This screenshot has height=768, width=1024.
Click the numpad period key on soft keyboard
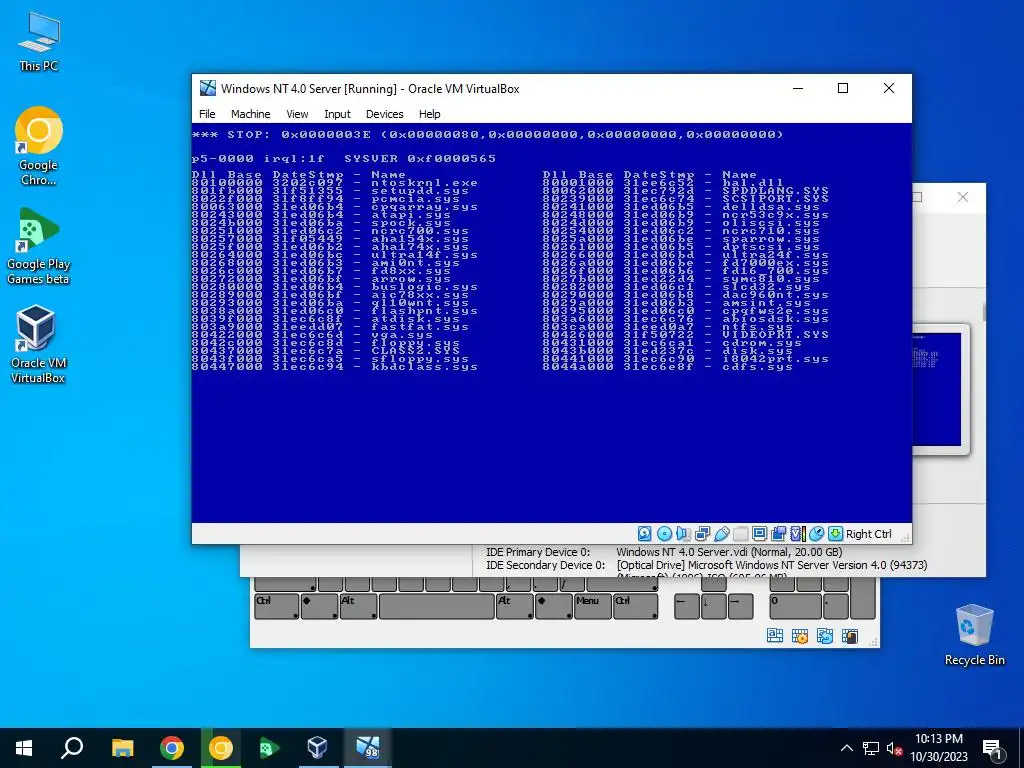click(x=835, y=605)
